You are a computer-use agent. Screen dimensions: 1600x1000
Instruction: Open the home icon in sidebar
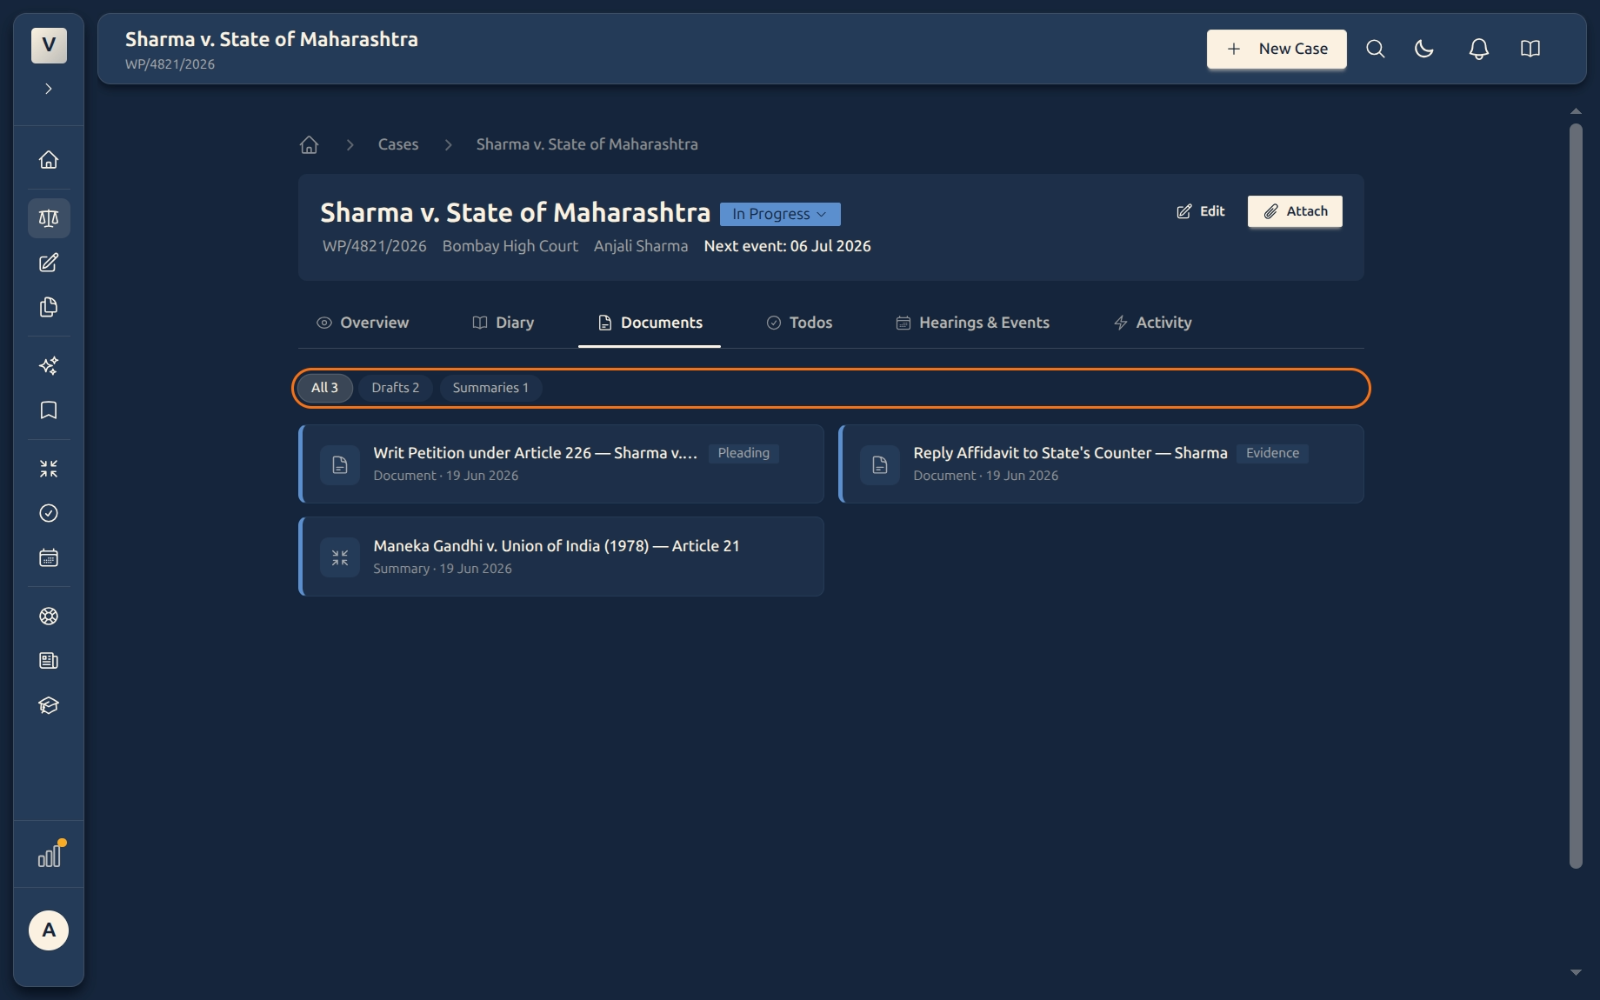pyautogui.click(x=48, y=160)
